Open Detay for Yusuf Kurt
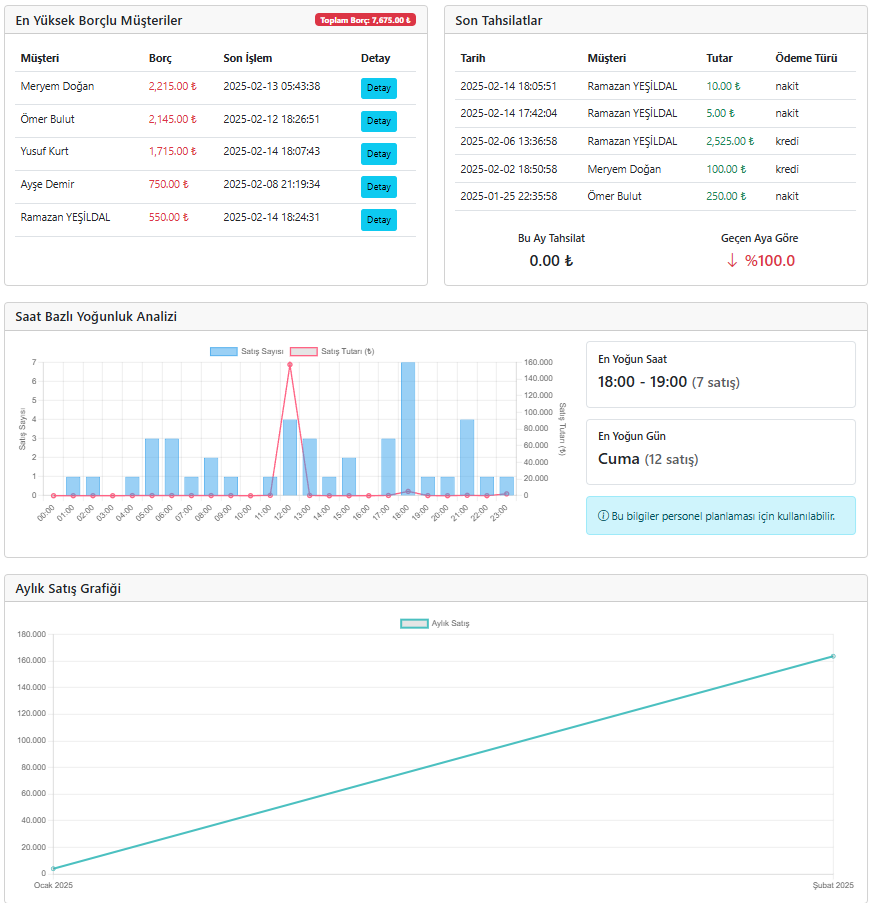The height and width of the screenshot is (903, 873). [x=378, y=154]
